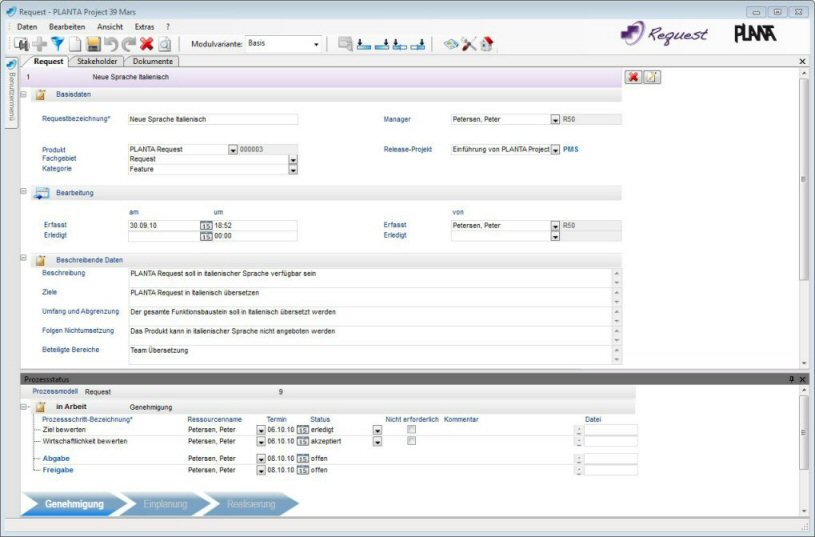
Task: Open calendar for Ziel bewerten Termin
Action: [x=303, y=430]
